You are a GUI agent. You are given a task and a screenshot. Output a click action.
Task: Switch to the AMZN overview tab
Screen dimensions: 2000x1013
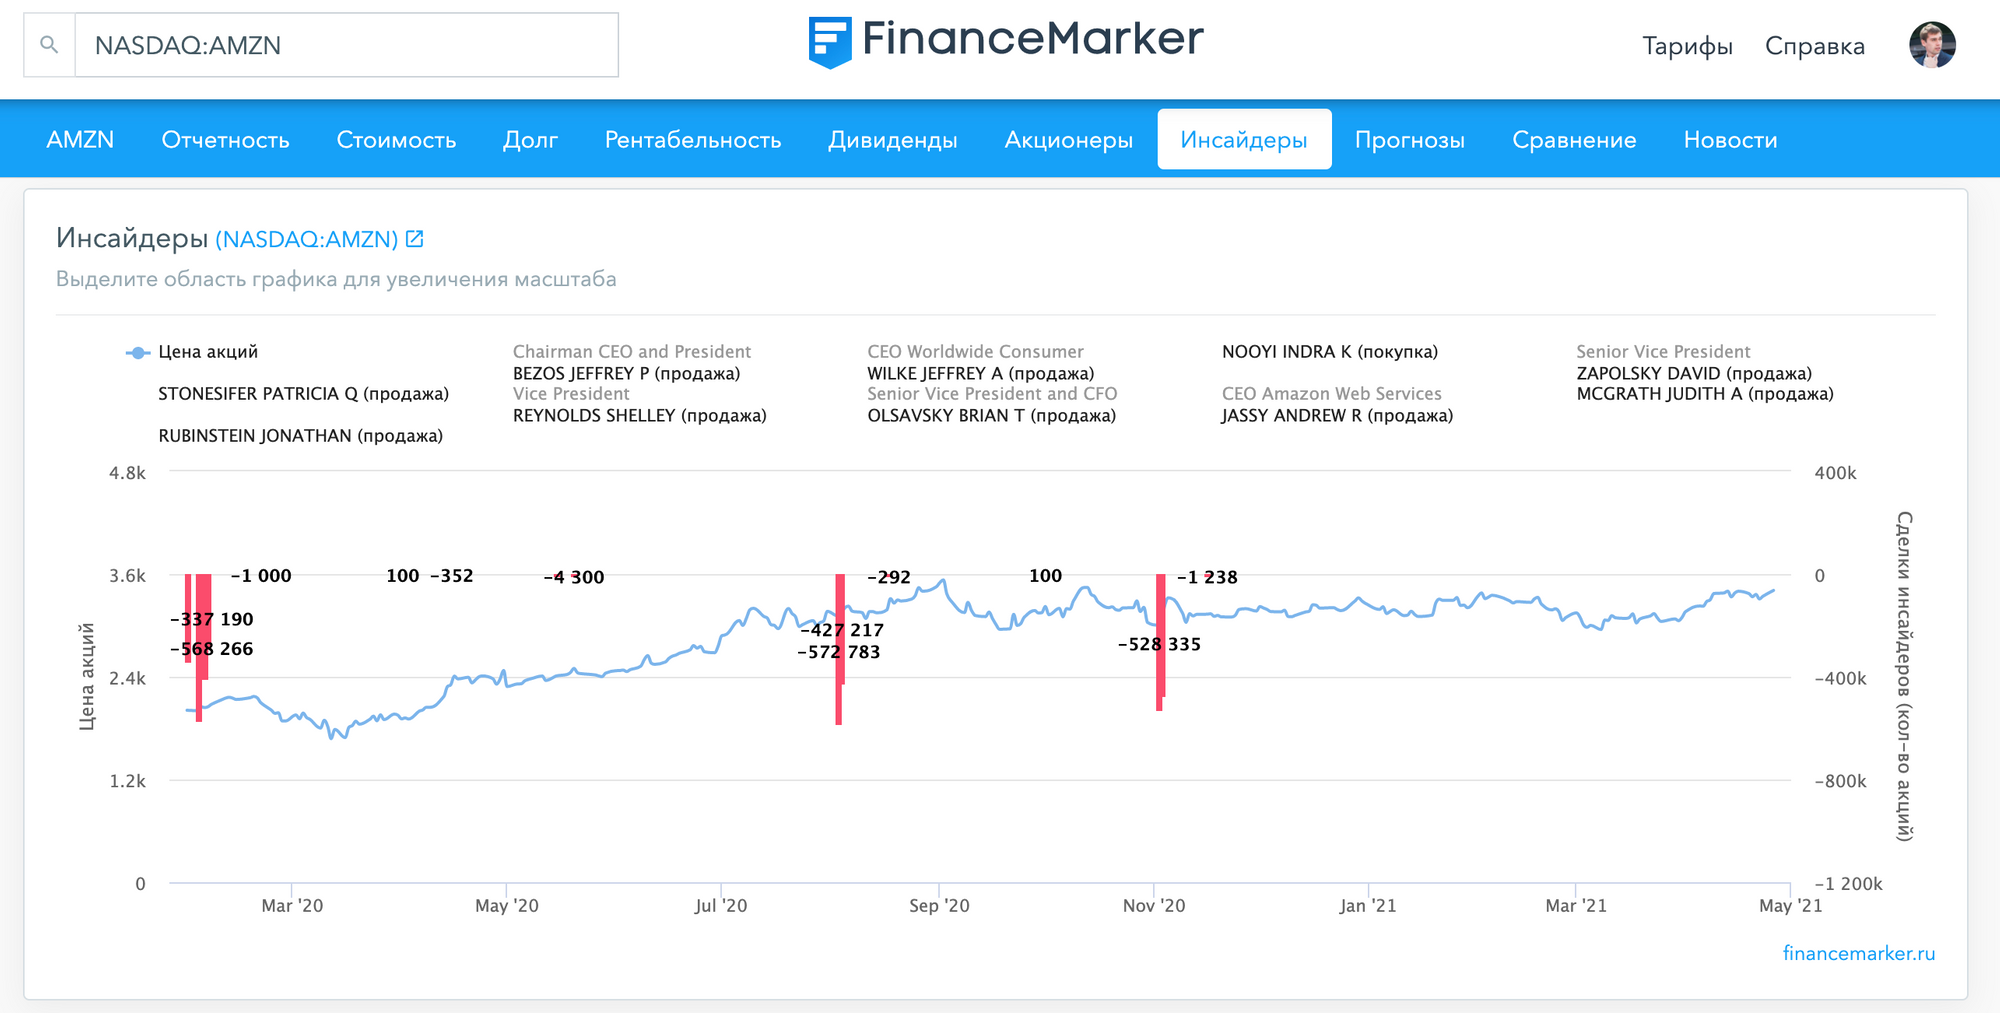point(80,139)
